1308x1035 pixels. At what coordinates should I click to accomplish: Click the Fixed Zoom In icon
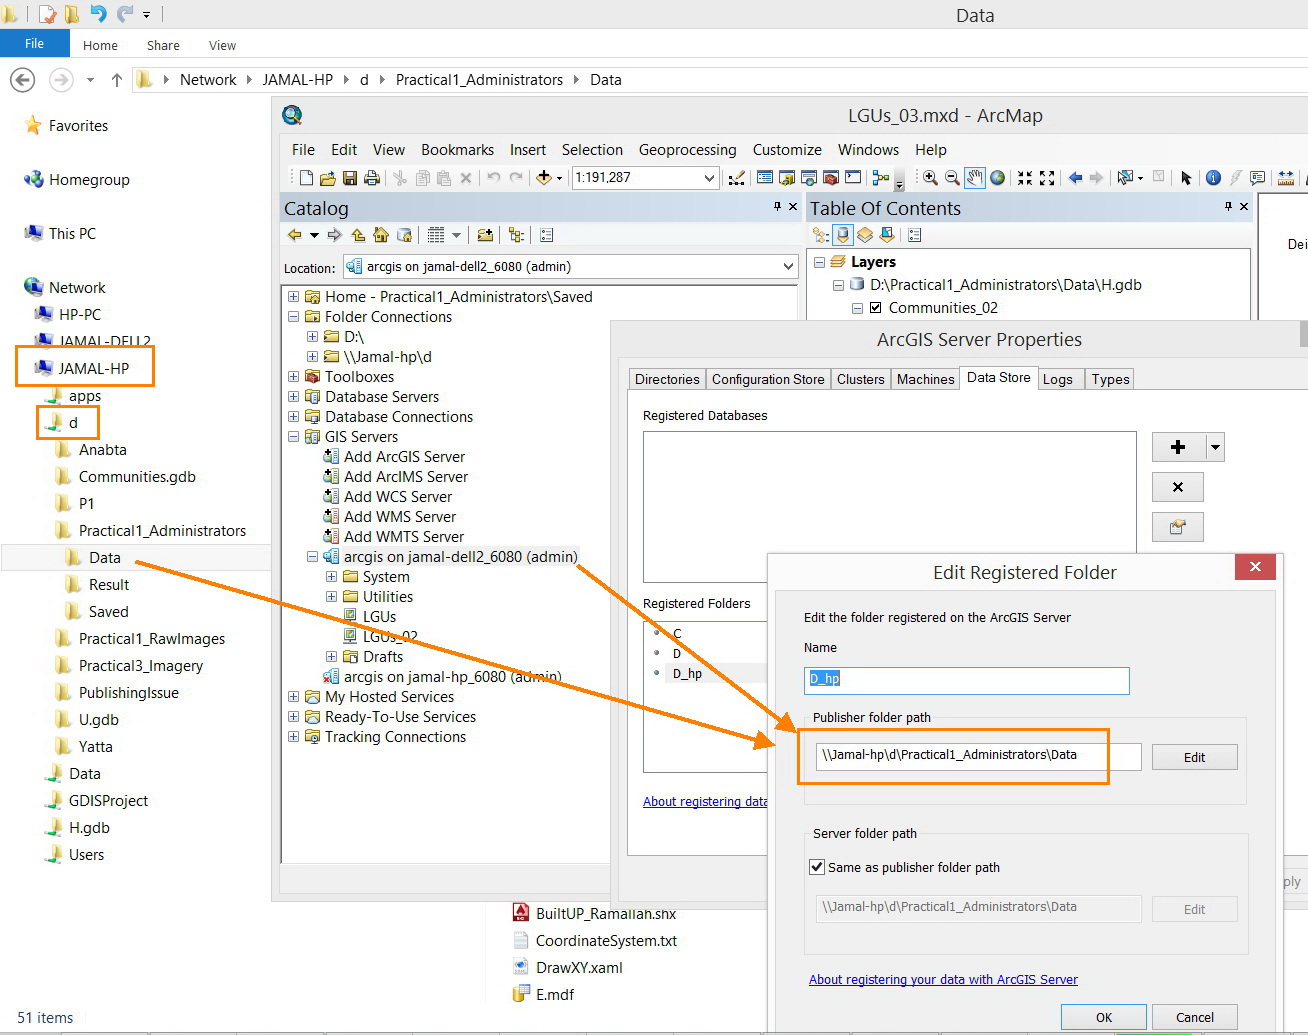click(x=1025, y=178)
